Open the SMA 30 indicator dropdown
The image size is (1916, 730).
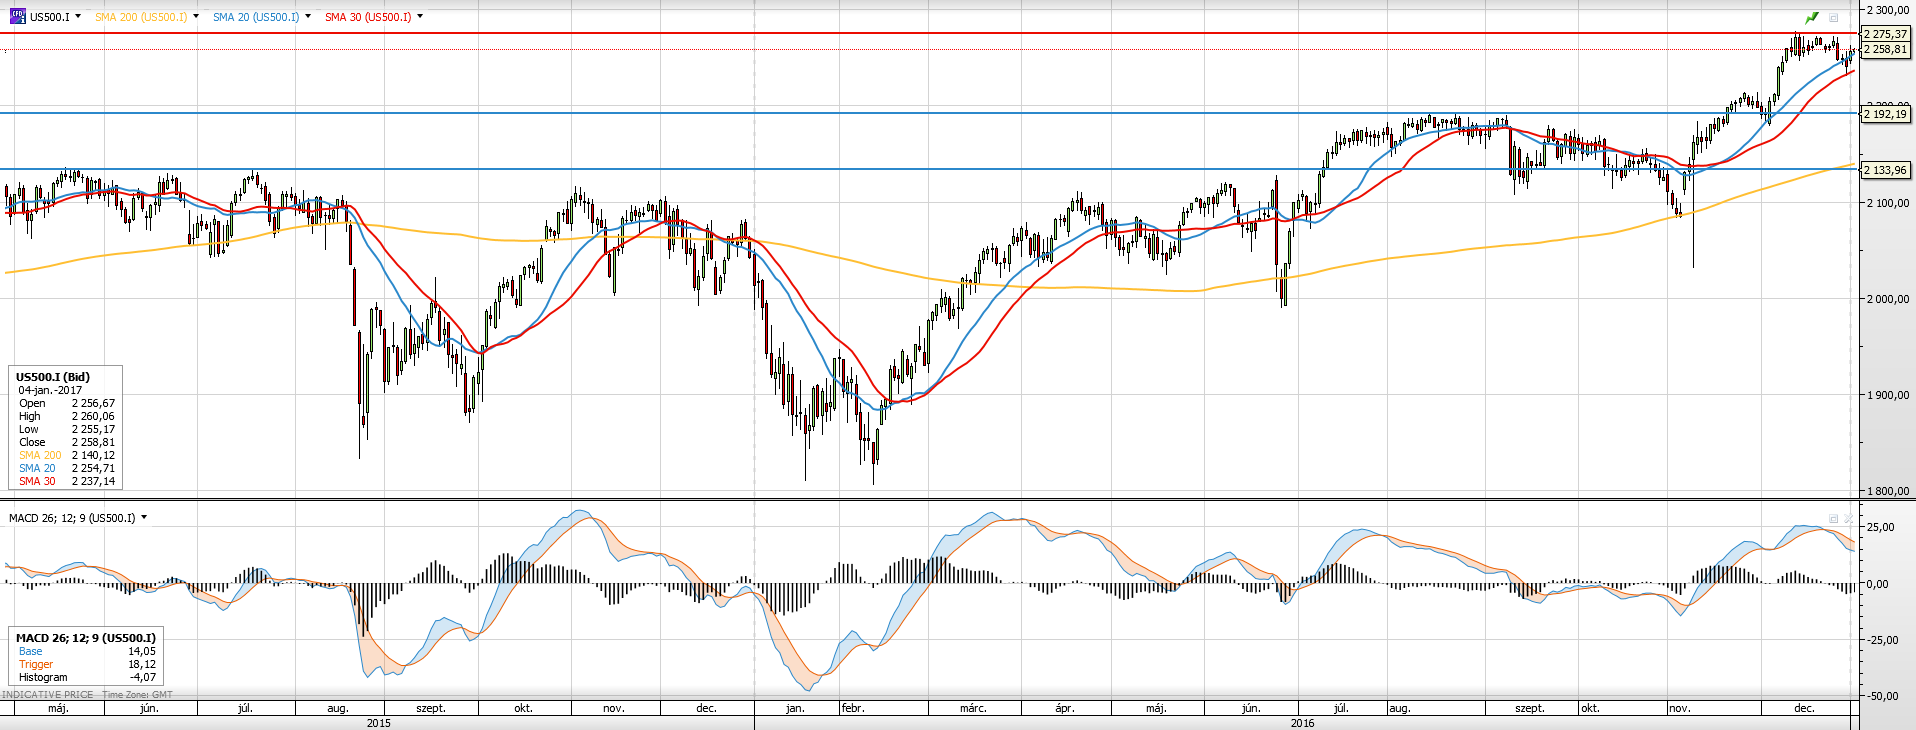click(x=420, y=16)
